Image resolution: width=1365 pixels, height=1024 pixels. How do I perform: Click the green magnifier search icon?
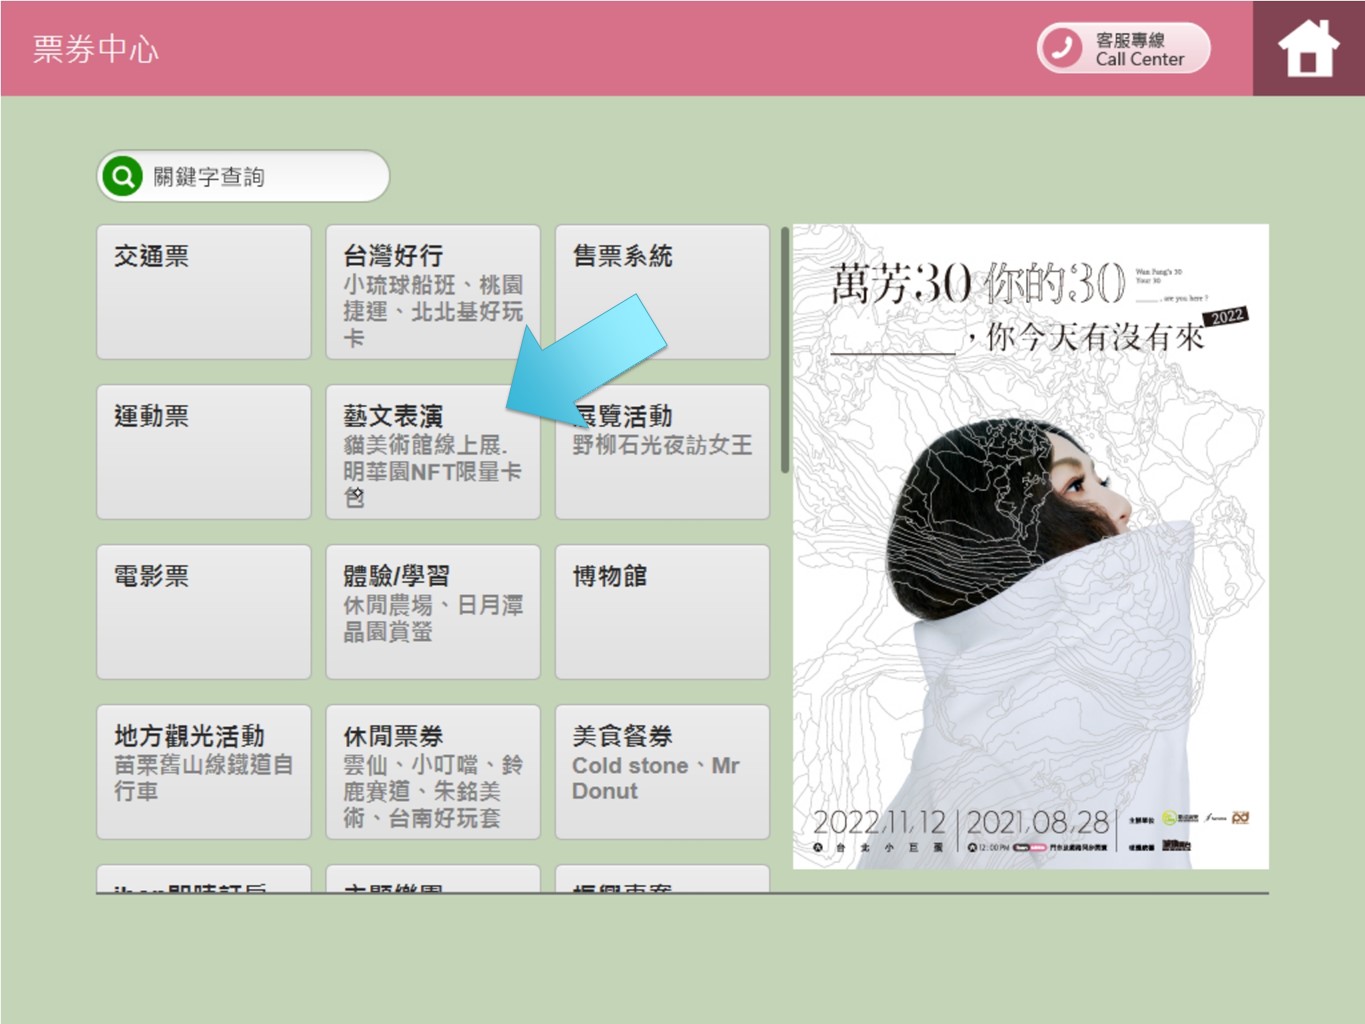pyautogui.click(x=123, y=177)
